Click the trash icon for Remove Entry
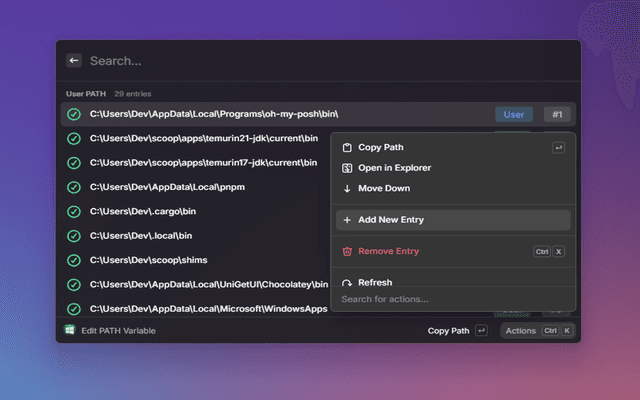 pyautogui.click(x=347, y=252)
